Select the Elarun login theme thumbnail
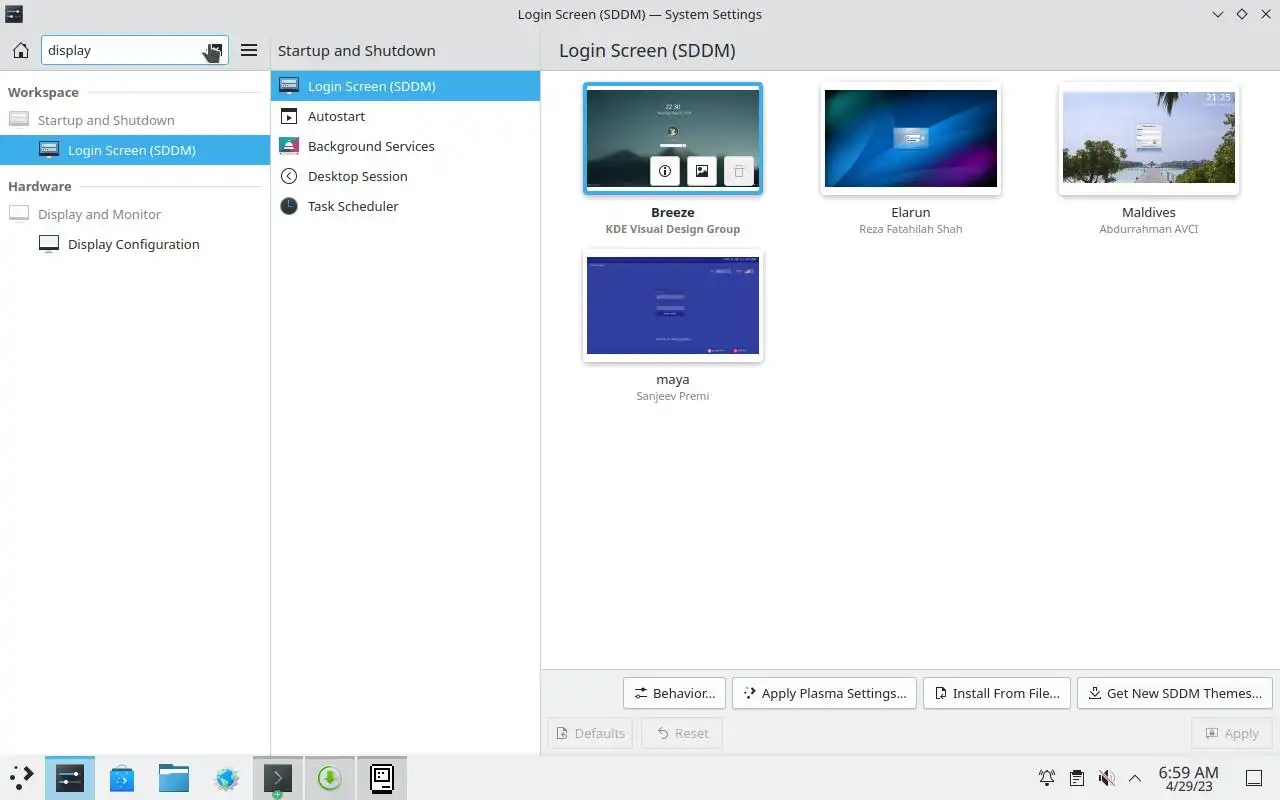Screen dimensions: 1280x800 911,138
